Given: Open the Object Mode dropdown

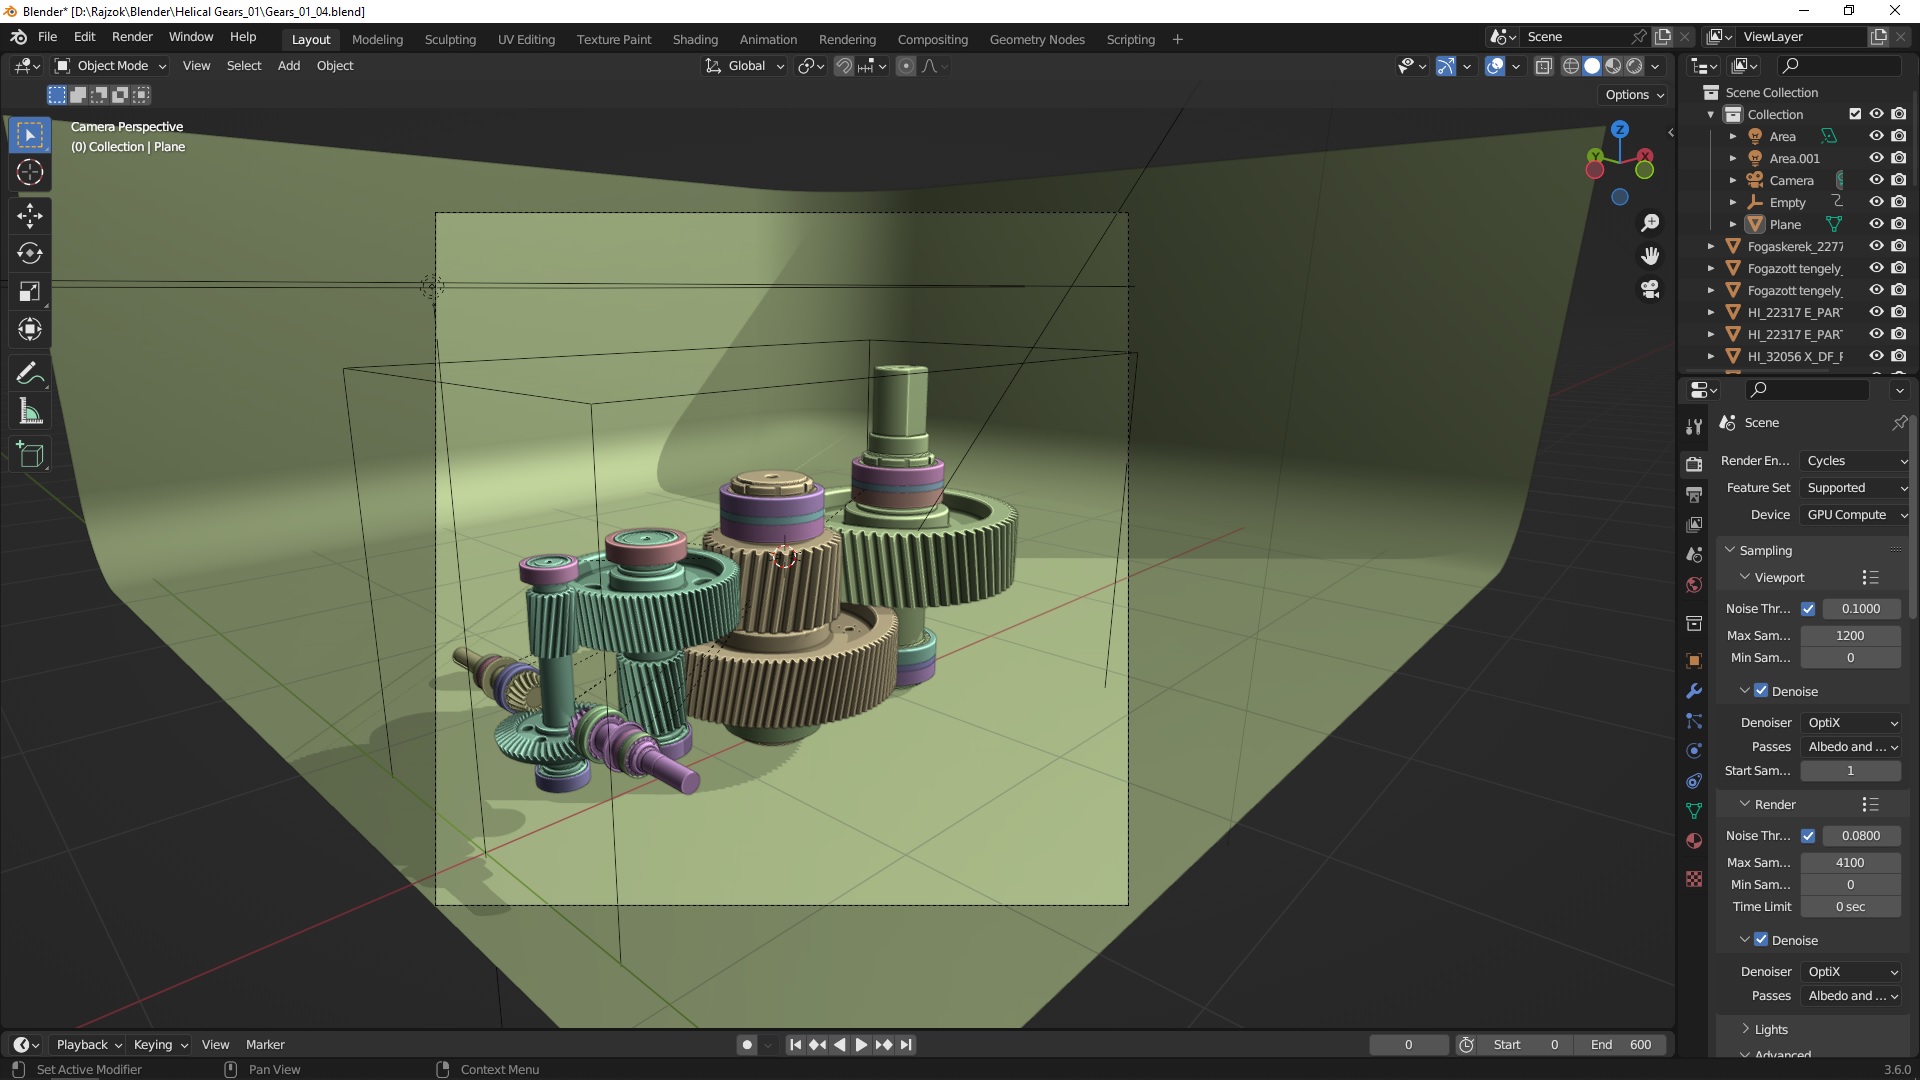Looking at the screenshot, I should 110,66.
